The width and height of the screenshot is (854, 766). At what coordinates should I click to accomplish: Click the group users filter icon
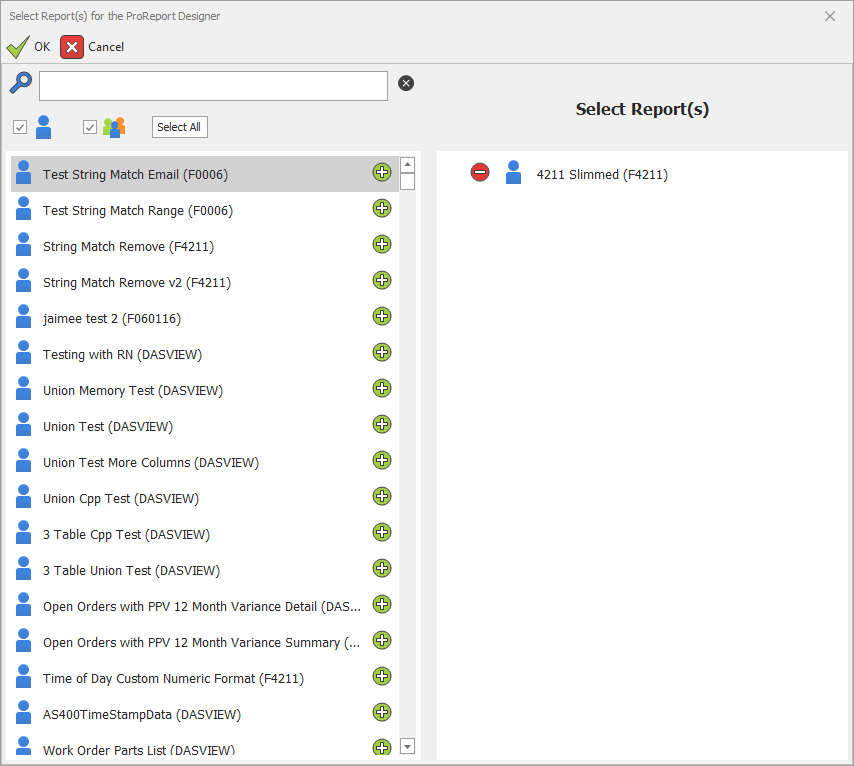click(114, 127)
